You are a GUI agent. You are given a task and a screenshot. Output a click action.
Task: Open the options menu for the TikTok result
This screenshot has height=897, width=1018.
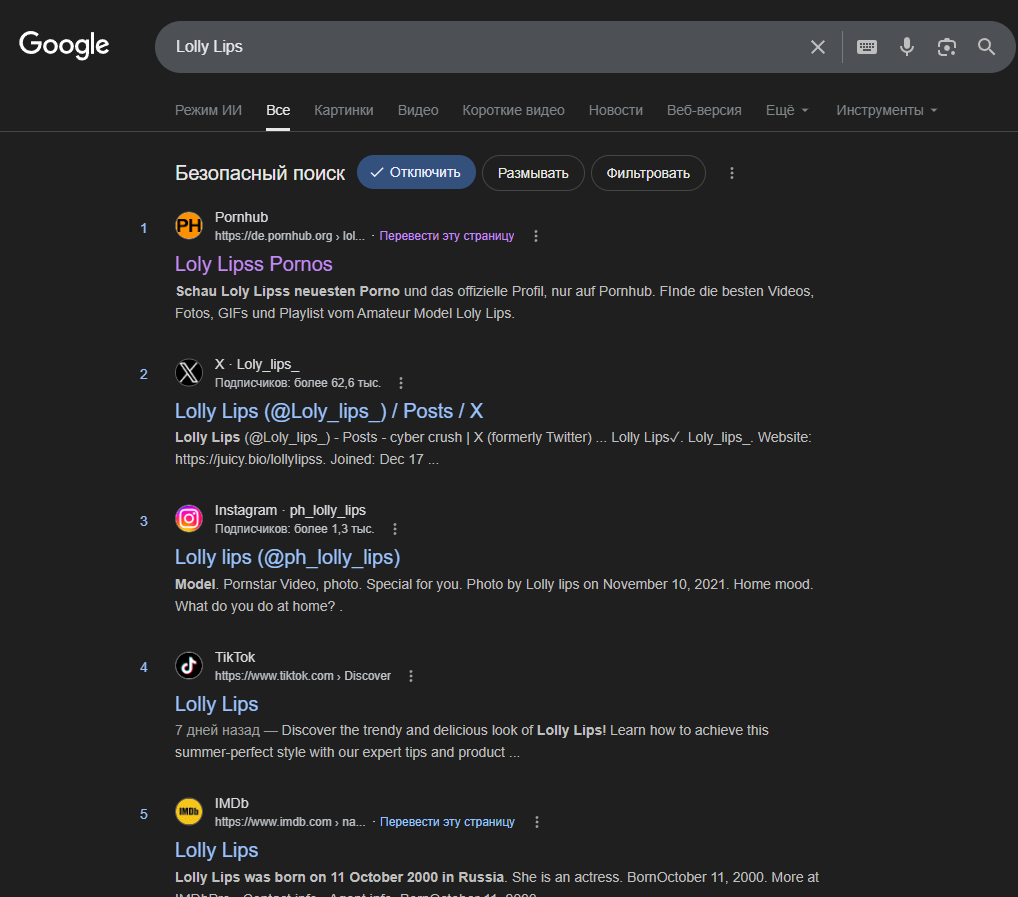pyautogui.click(x=411, y=676)
